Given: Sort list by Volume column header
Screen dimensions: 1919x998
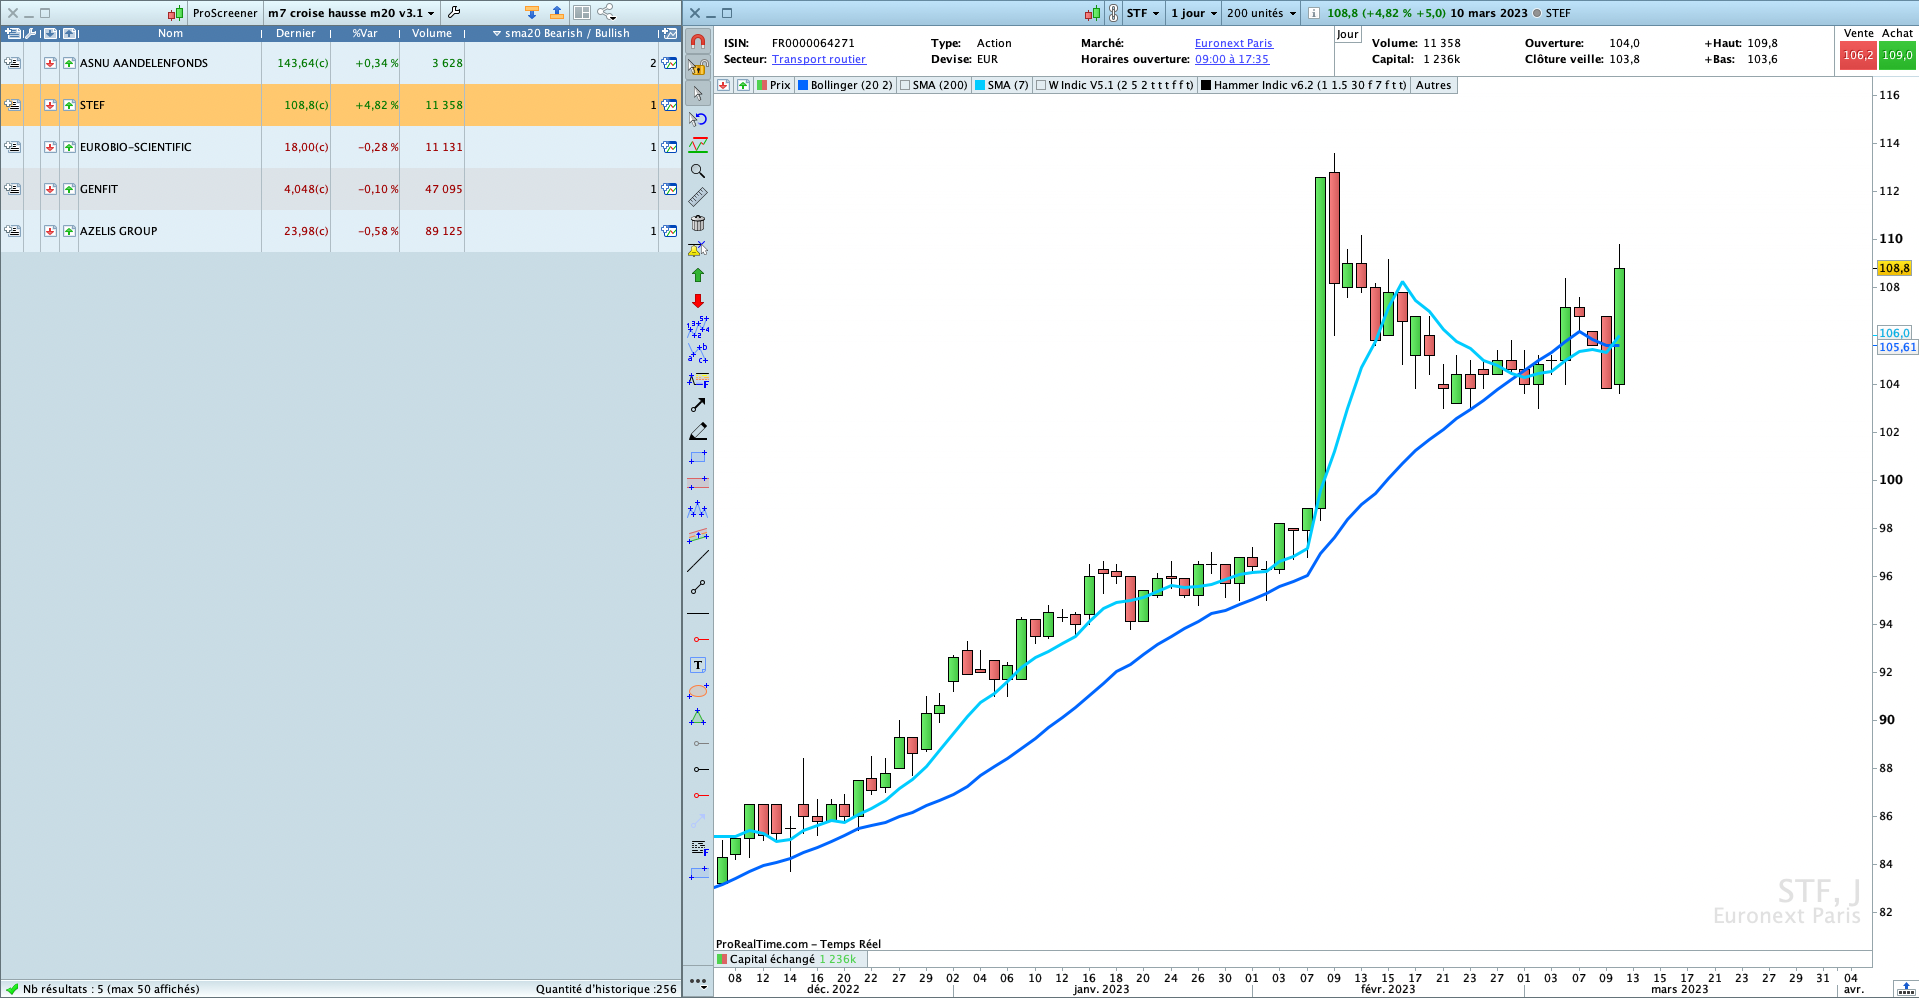Looking at the screenshot, I should coord(432,33).
